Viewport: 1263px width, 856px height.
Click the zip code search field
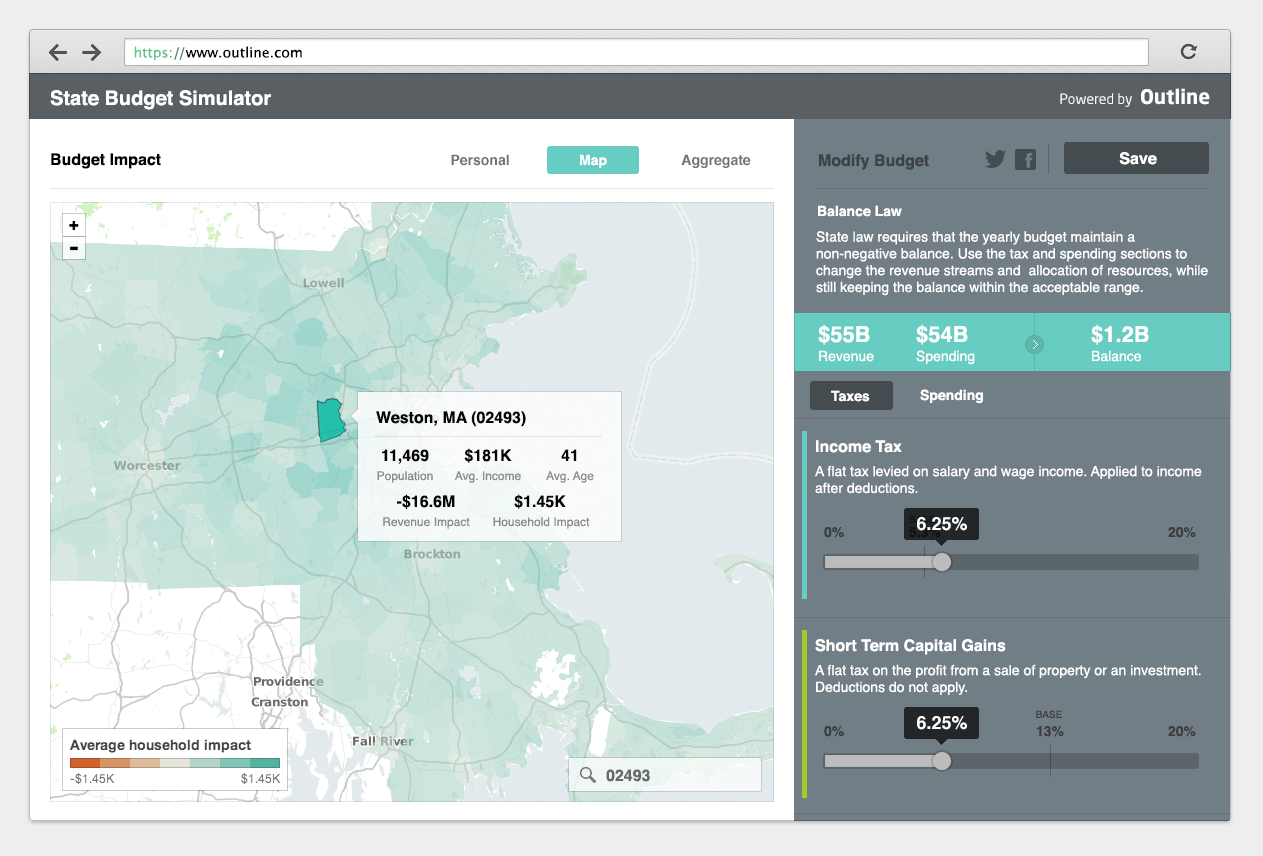675,775
